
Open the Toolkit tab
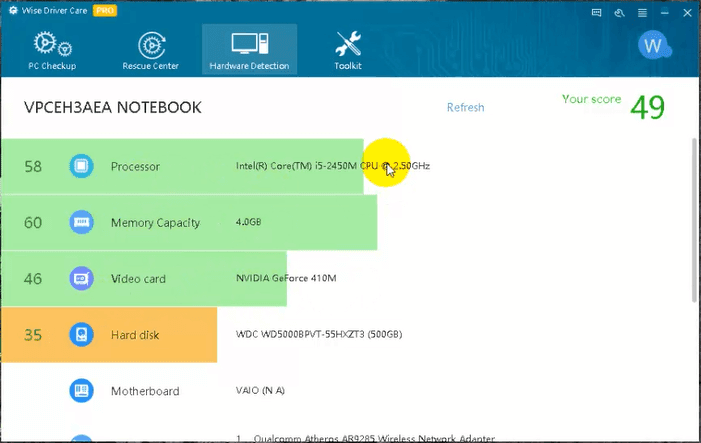point(348,51)
